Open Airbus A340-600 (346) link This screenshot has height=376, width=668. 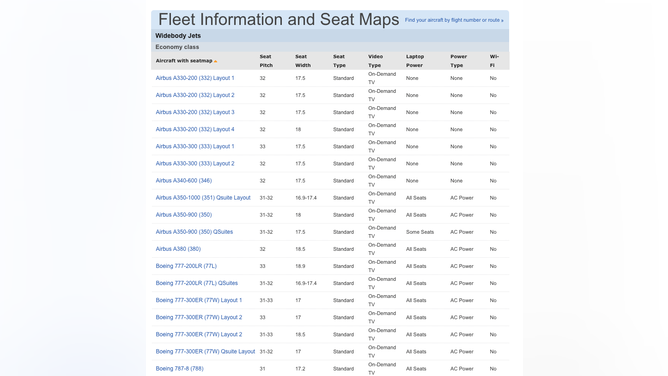[184, 181]
